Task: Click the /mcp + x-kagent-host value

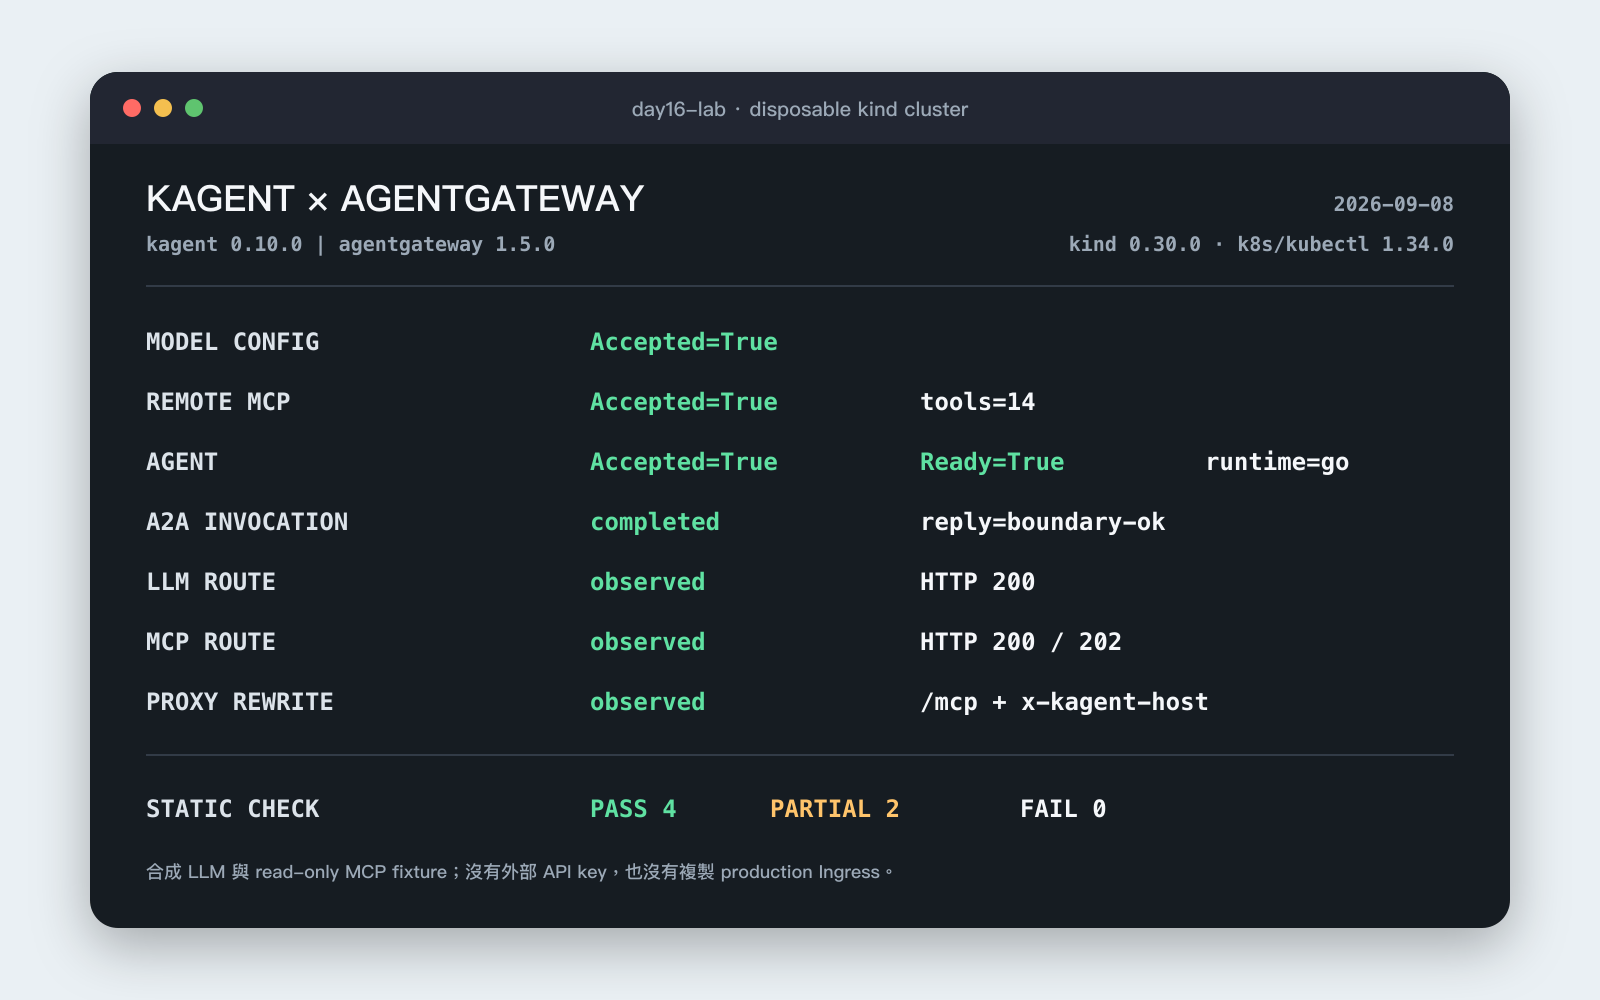Action: pos(1064,702)
